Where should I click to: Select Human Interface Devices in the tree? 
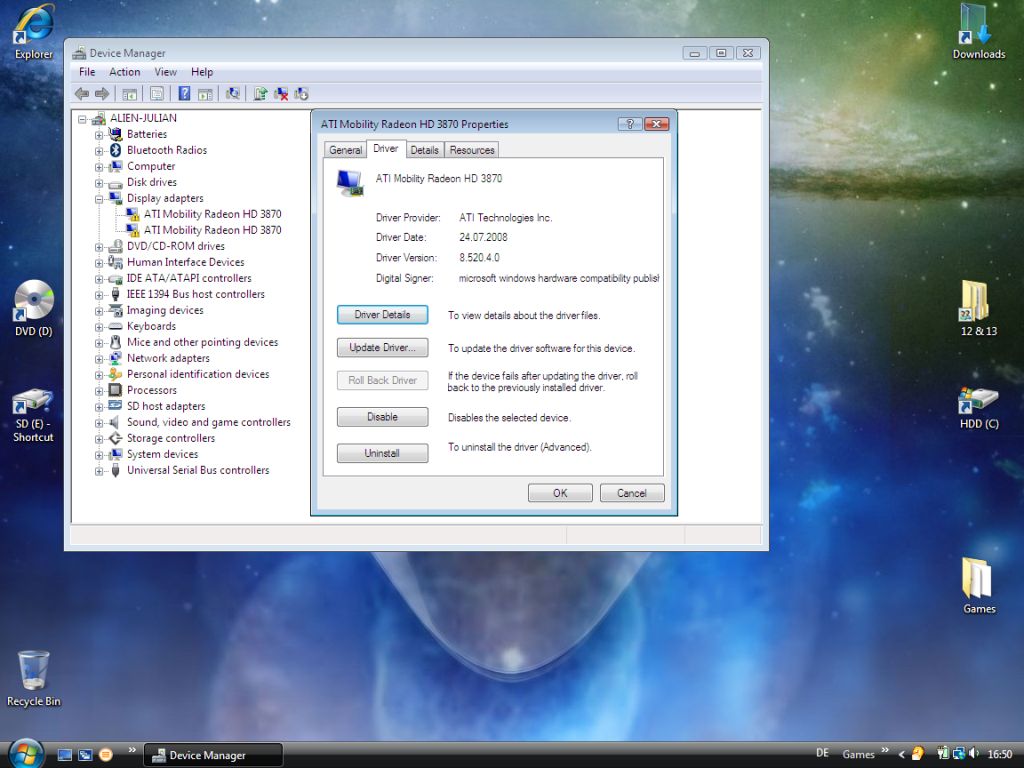click(x=185, y=263)
